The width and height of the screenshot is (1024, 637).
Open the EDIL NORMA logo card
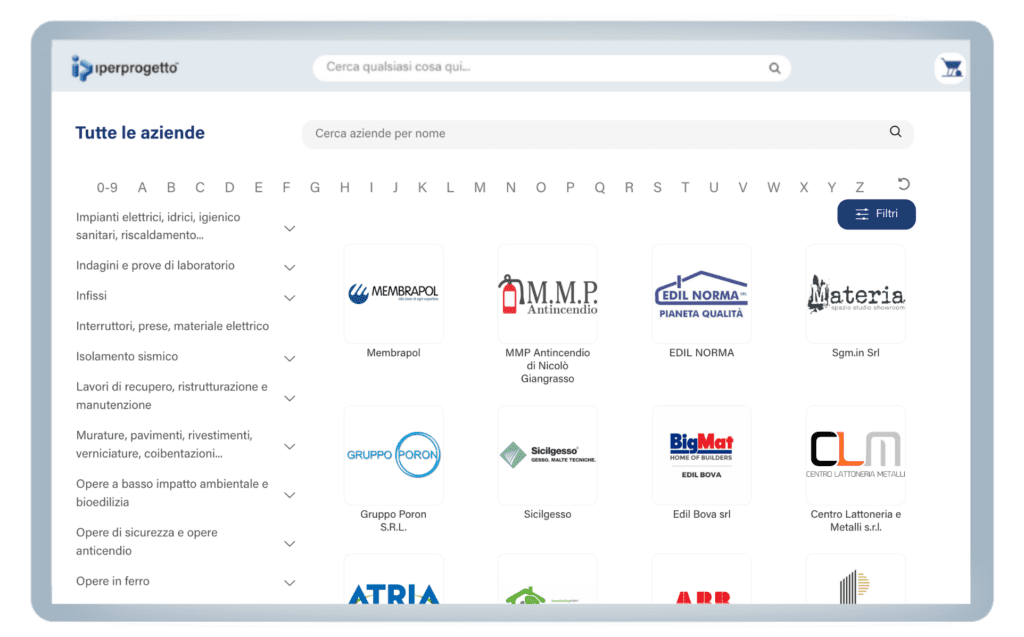701,293
